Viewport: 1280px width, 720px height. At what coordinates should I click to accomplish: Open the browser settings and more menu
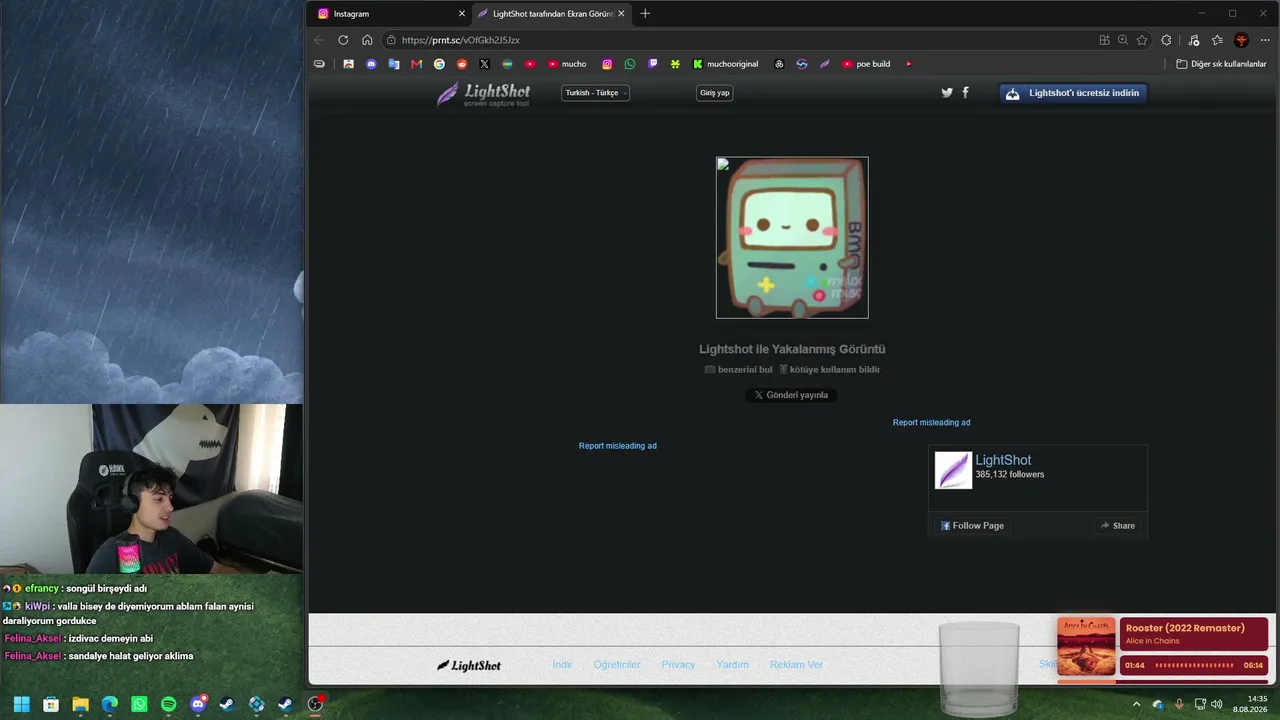coord(1265,40)
